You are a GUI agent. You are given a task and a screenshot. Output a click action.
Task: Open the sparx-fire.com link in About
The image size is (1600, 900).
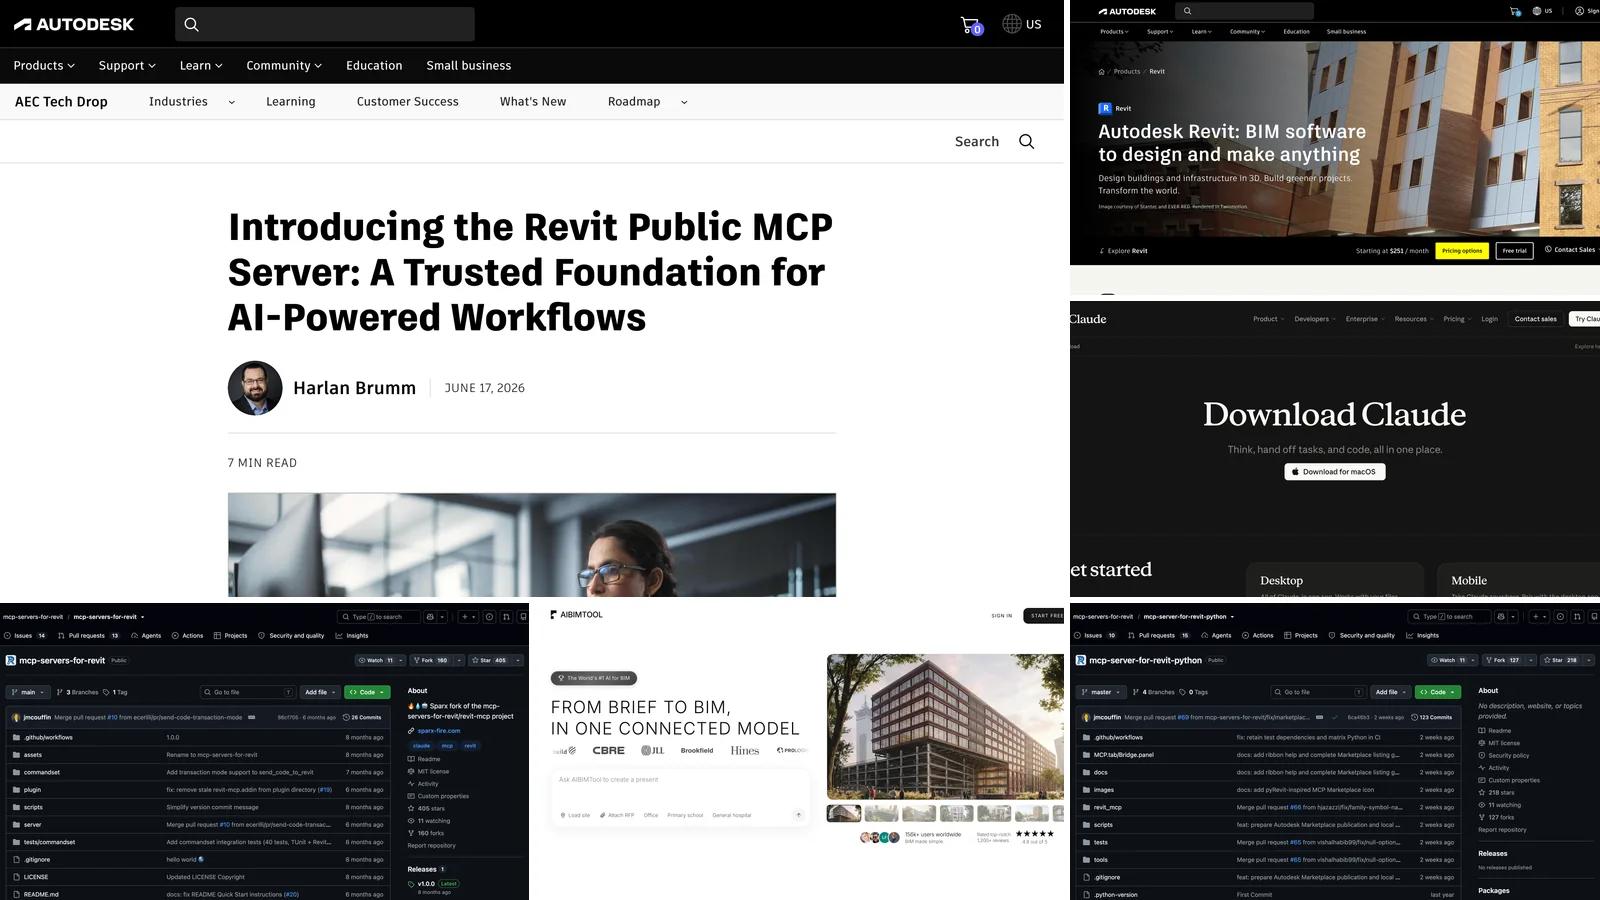[439, 731]
